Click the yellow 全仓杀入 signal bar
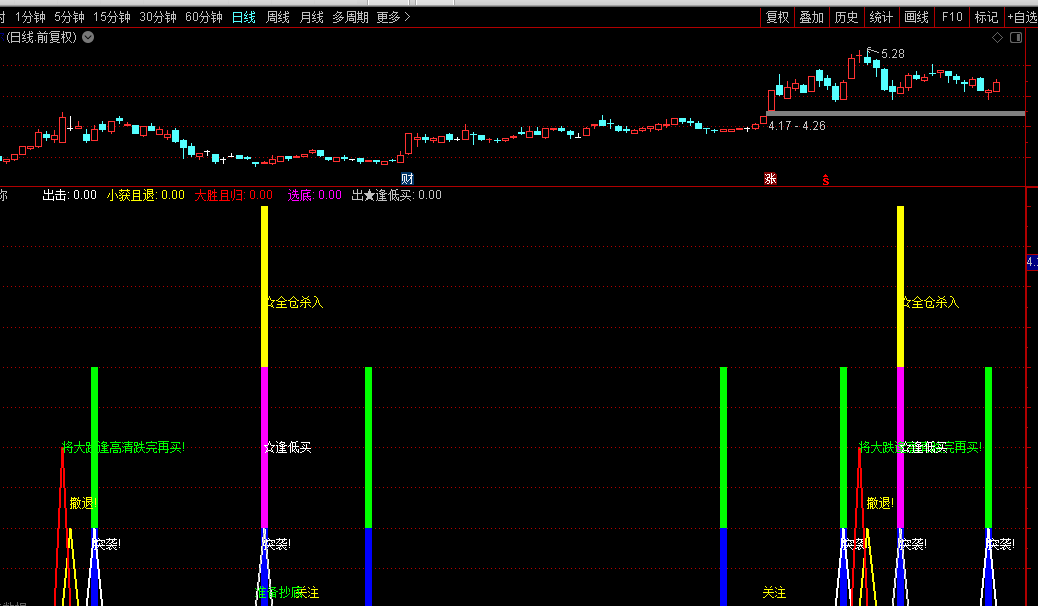The width and height of the screenshot is (1038, 606). click(264, 285)
